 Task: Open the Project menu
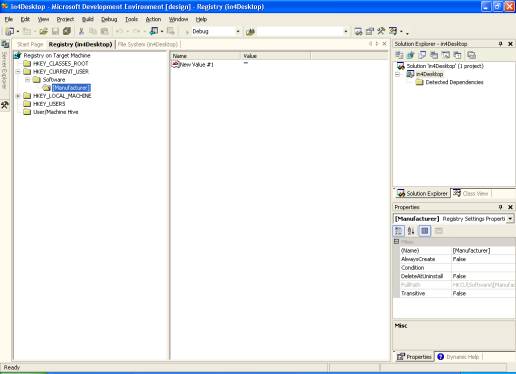pyautogui.click(x=65, y=19)
